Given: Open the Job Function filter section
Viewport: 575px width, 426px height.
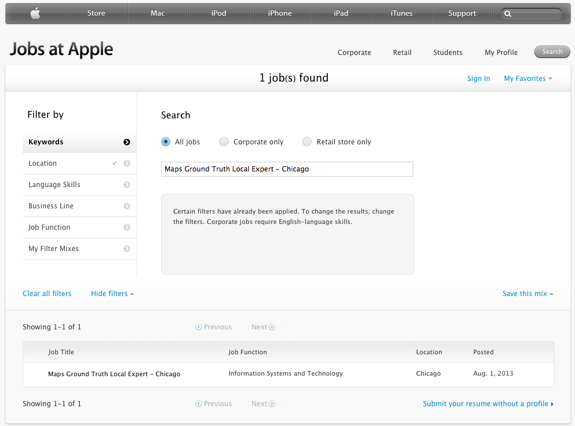Looking at the screenshot, I should point(80,227).
